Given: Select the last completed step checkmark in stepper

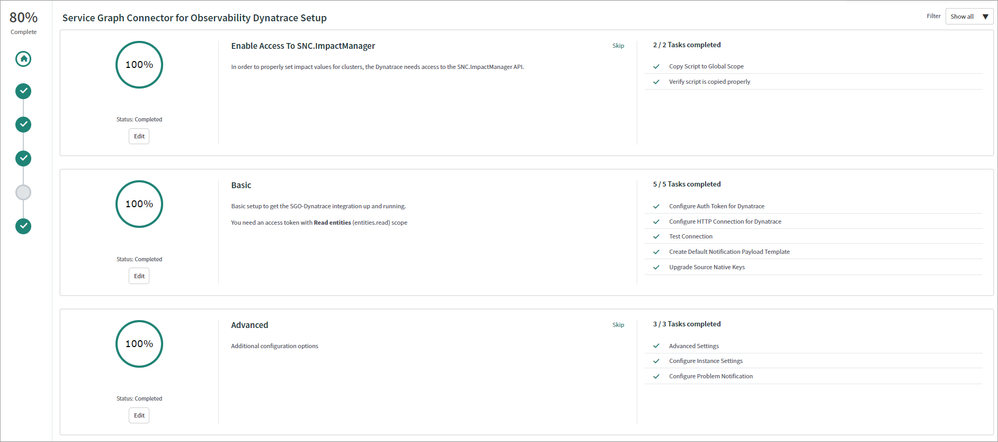Looking at the screenshot, I should click(x=24, y=226).
